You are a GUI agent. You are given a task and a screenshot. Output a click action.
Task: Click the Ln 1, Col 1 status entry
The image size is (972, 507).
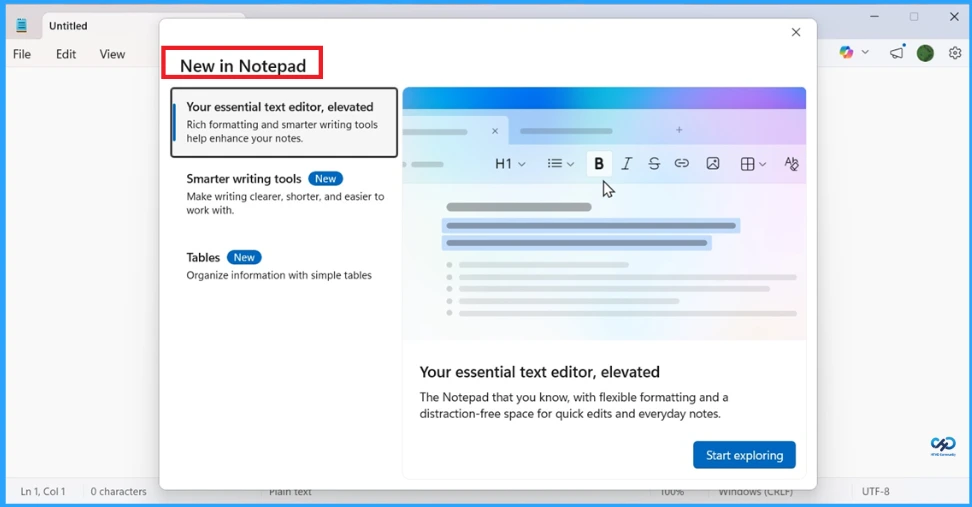pos(43,492)
